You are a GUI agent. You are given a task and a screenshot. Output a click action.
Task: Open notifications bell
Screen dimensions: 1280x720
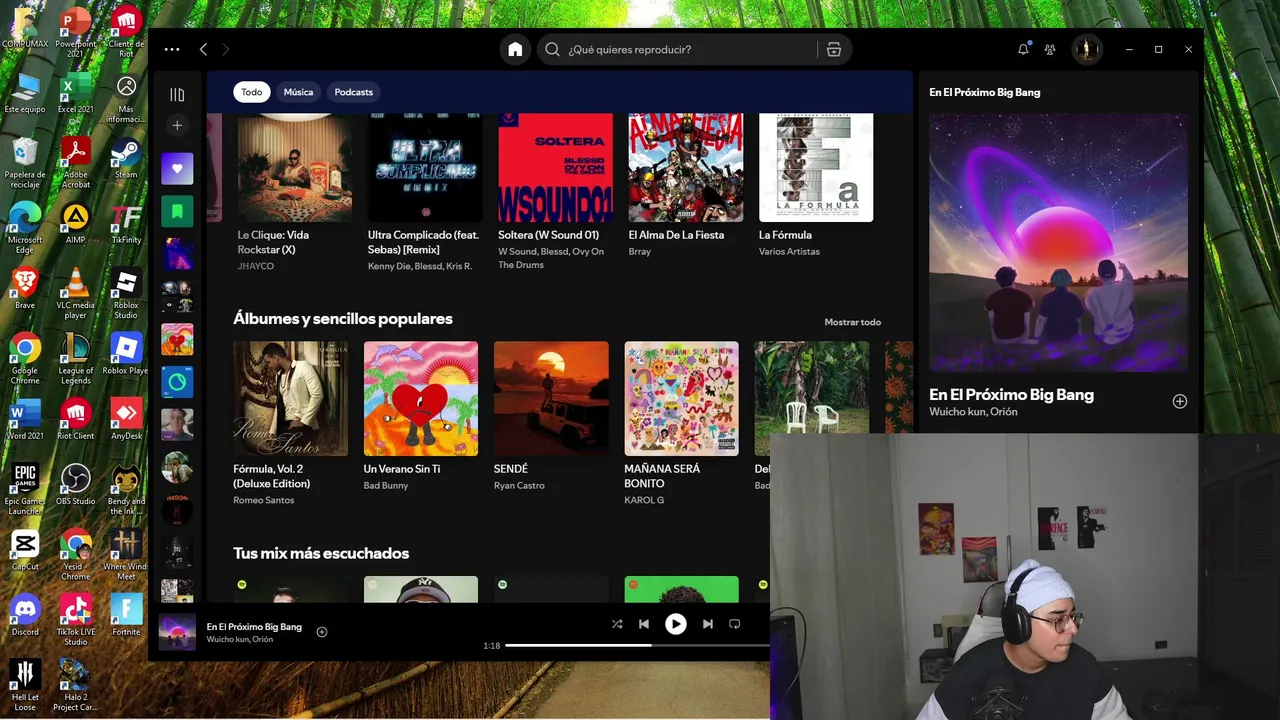1023,49
